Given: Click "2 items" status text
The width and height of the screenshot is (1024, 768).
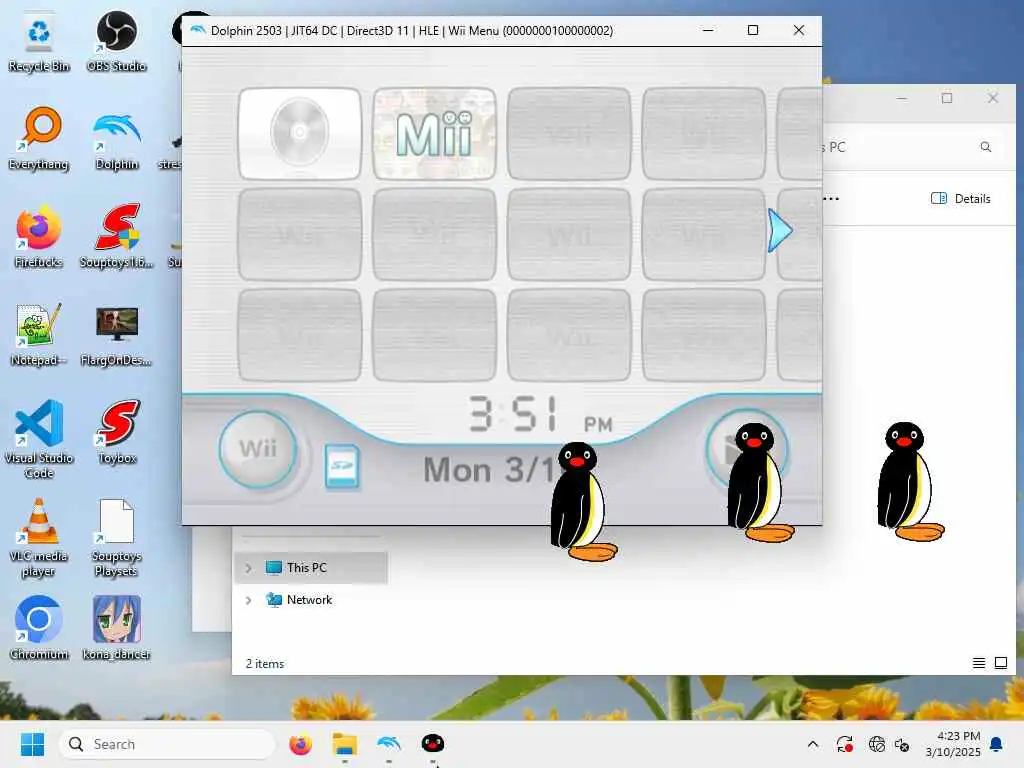Looking at the screenshot, I should point(264,664).
